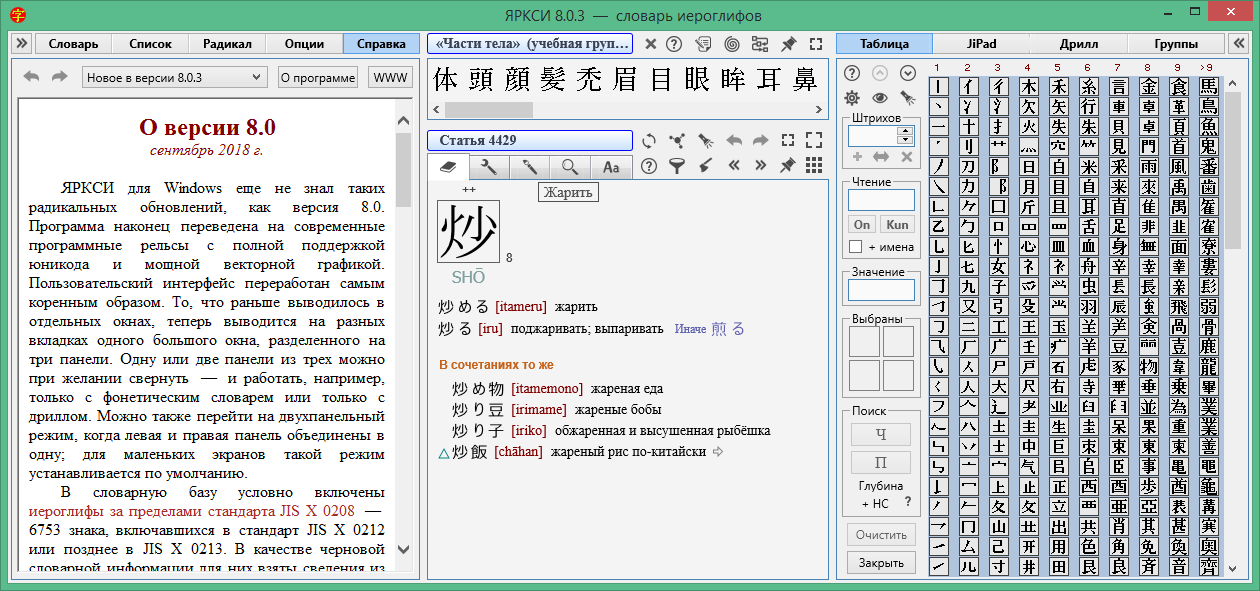1260x591 pixels.
Task: Go back with the article undo arrow
Action: [x=733, y=141]
